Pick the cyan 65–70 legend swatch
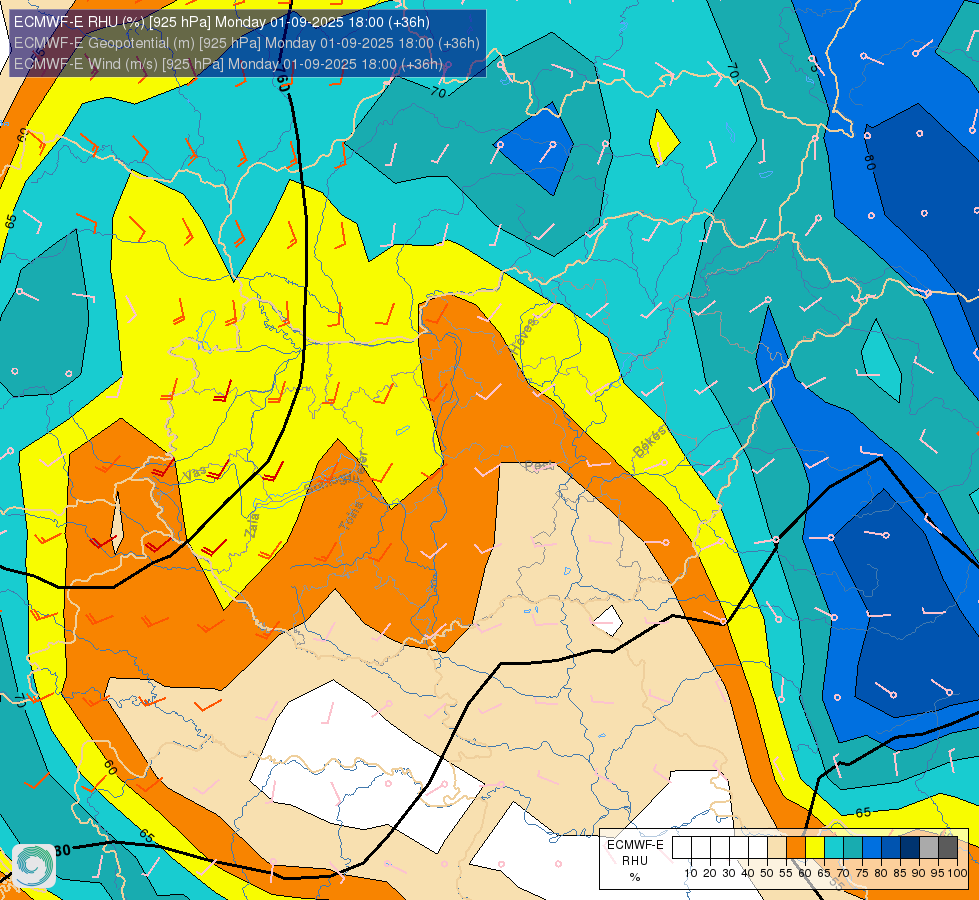 [x=834, y=848]
